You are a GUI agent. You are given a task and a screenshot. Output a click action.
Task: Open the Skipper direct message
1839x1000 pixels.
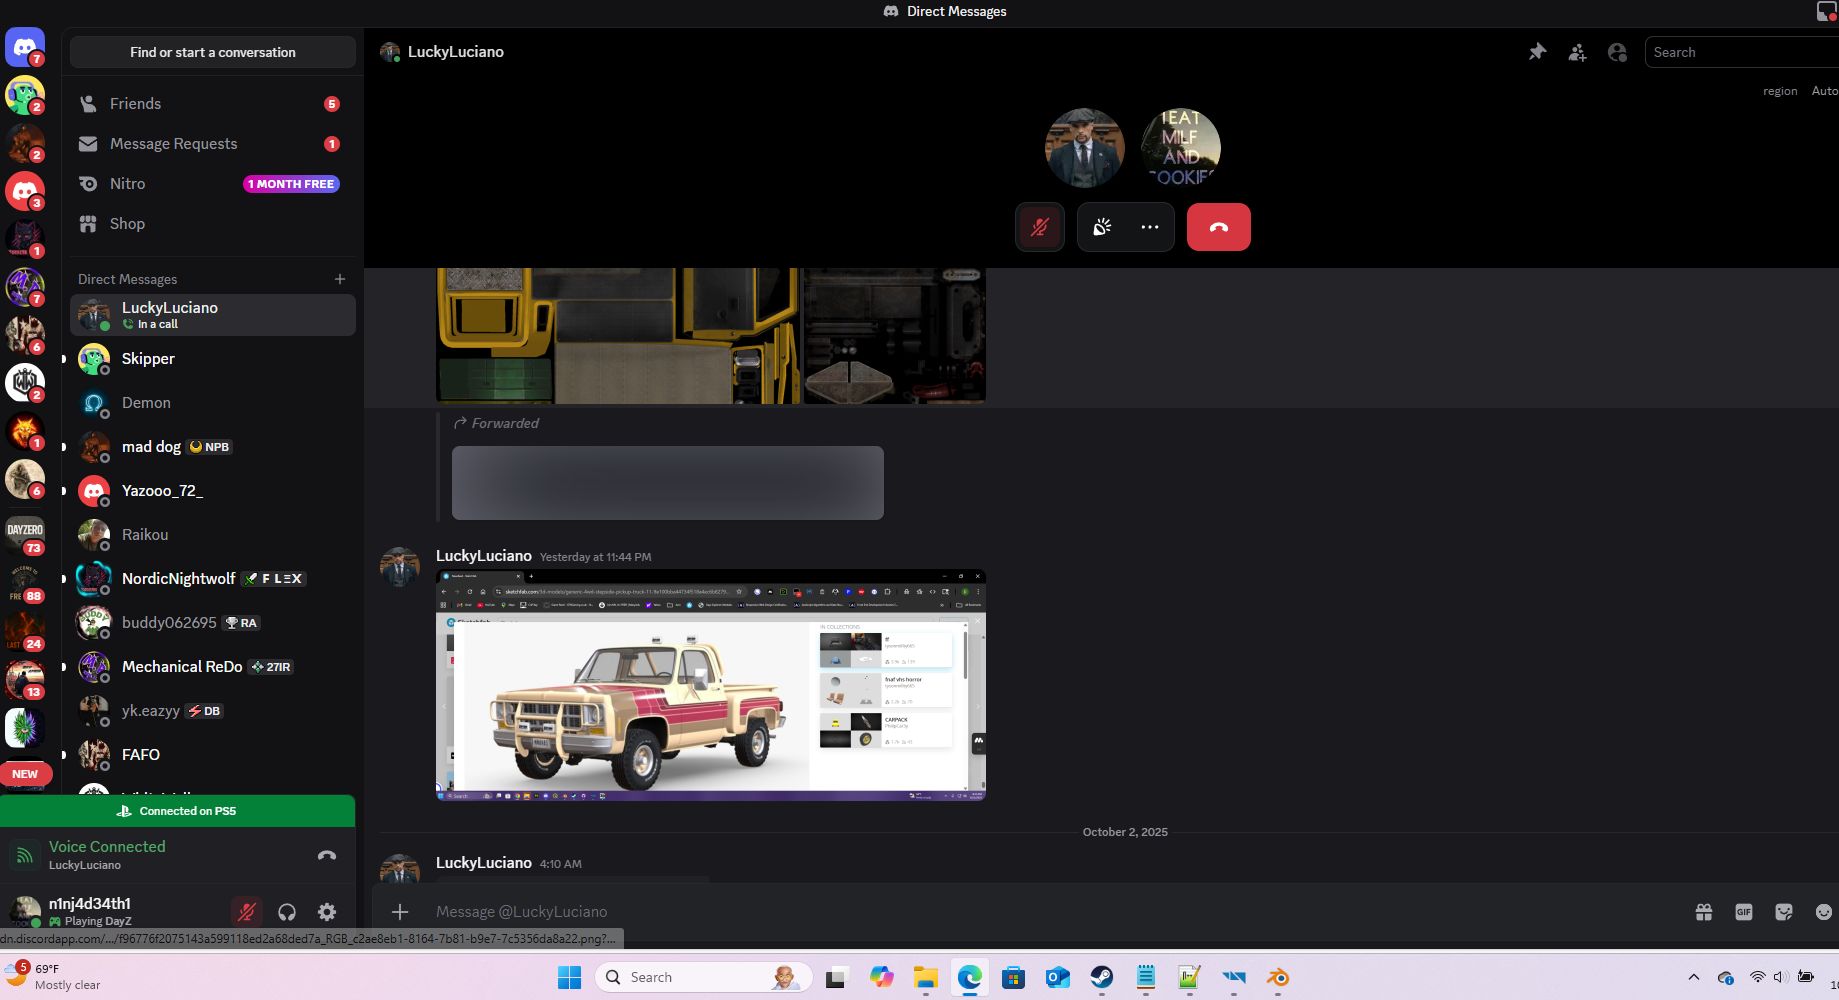pyautogui.click(x=148, y=359)
